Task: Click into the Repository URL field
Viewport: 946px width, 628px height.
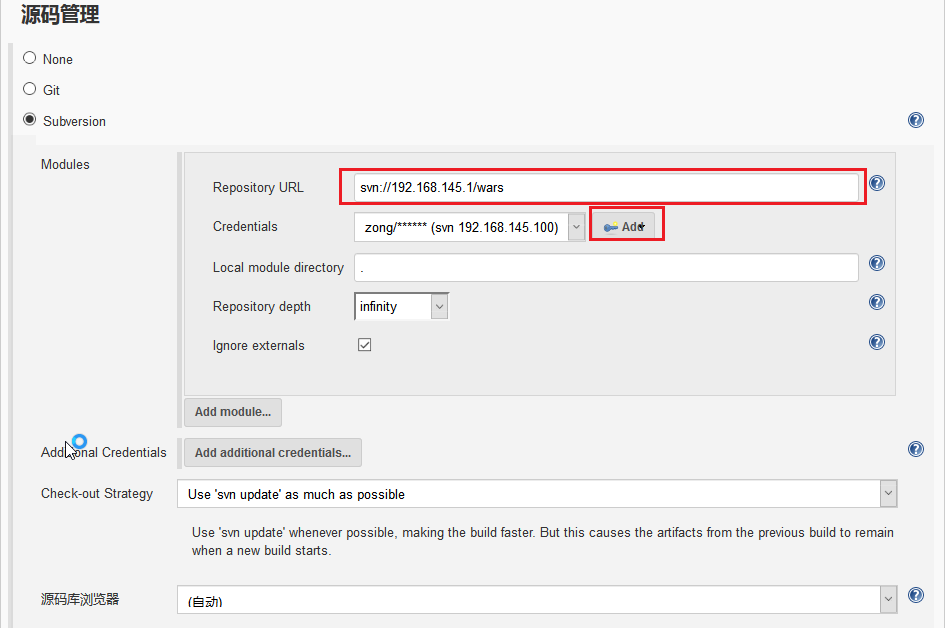Action: [x=606, y=188]
